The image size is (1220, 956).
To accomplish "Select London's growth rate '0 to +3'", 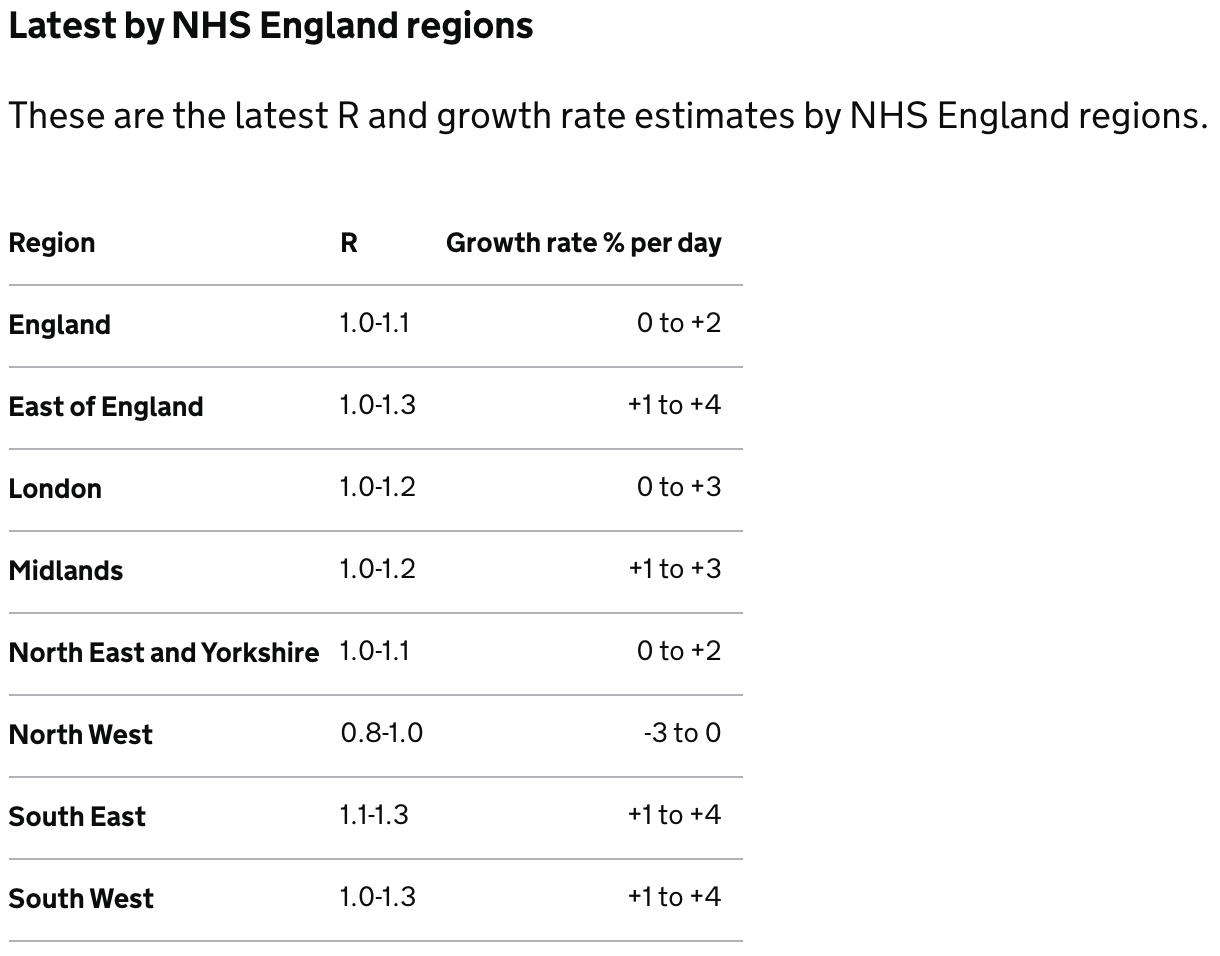I will (679, 487).
